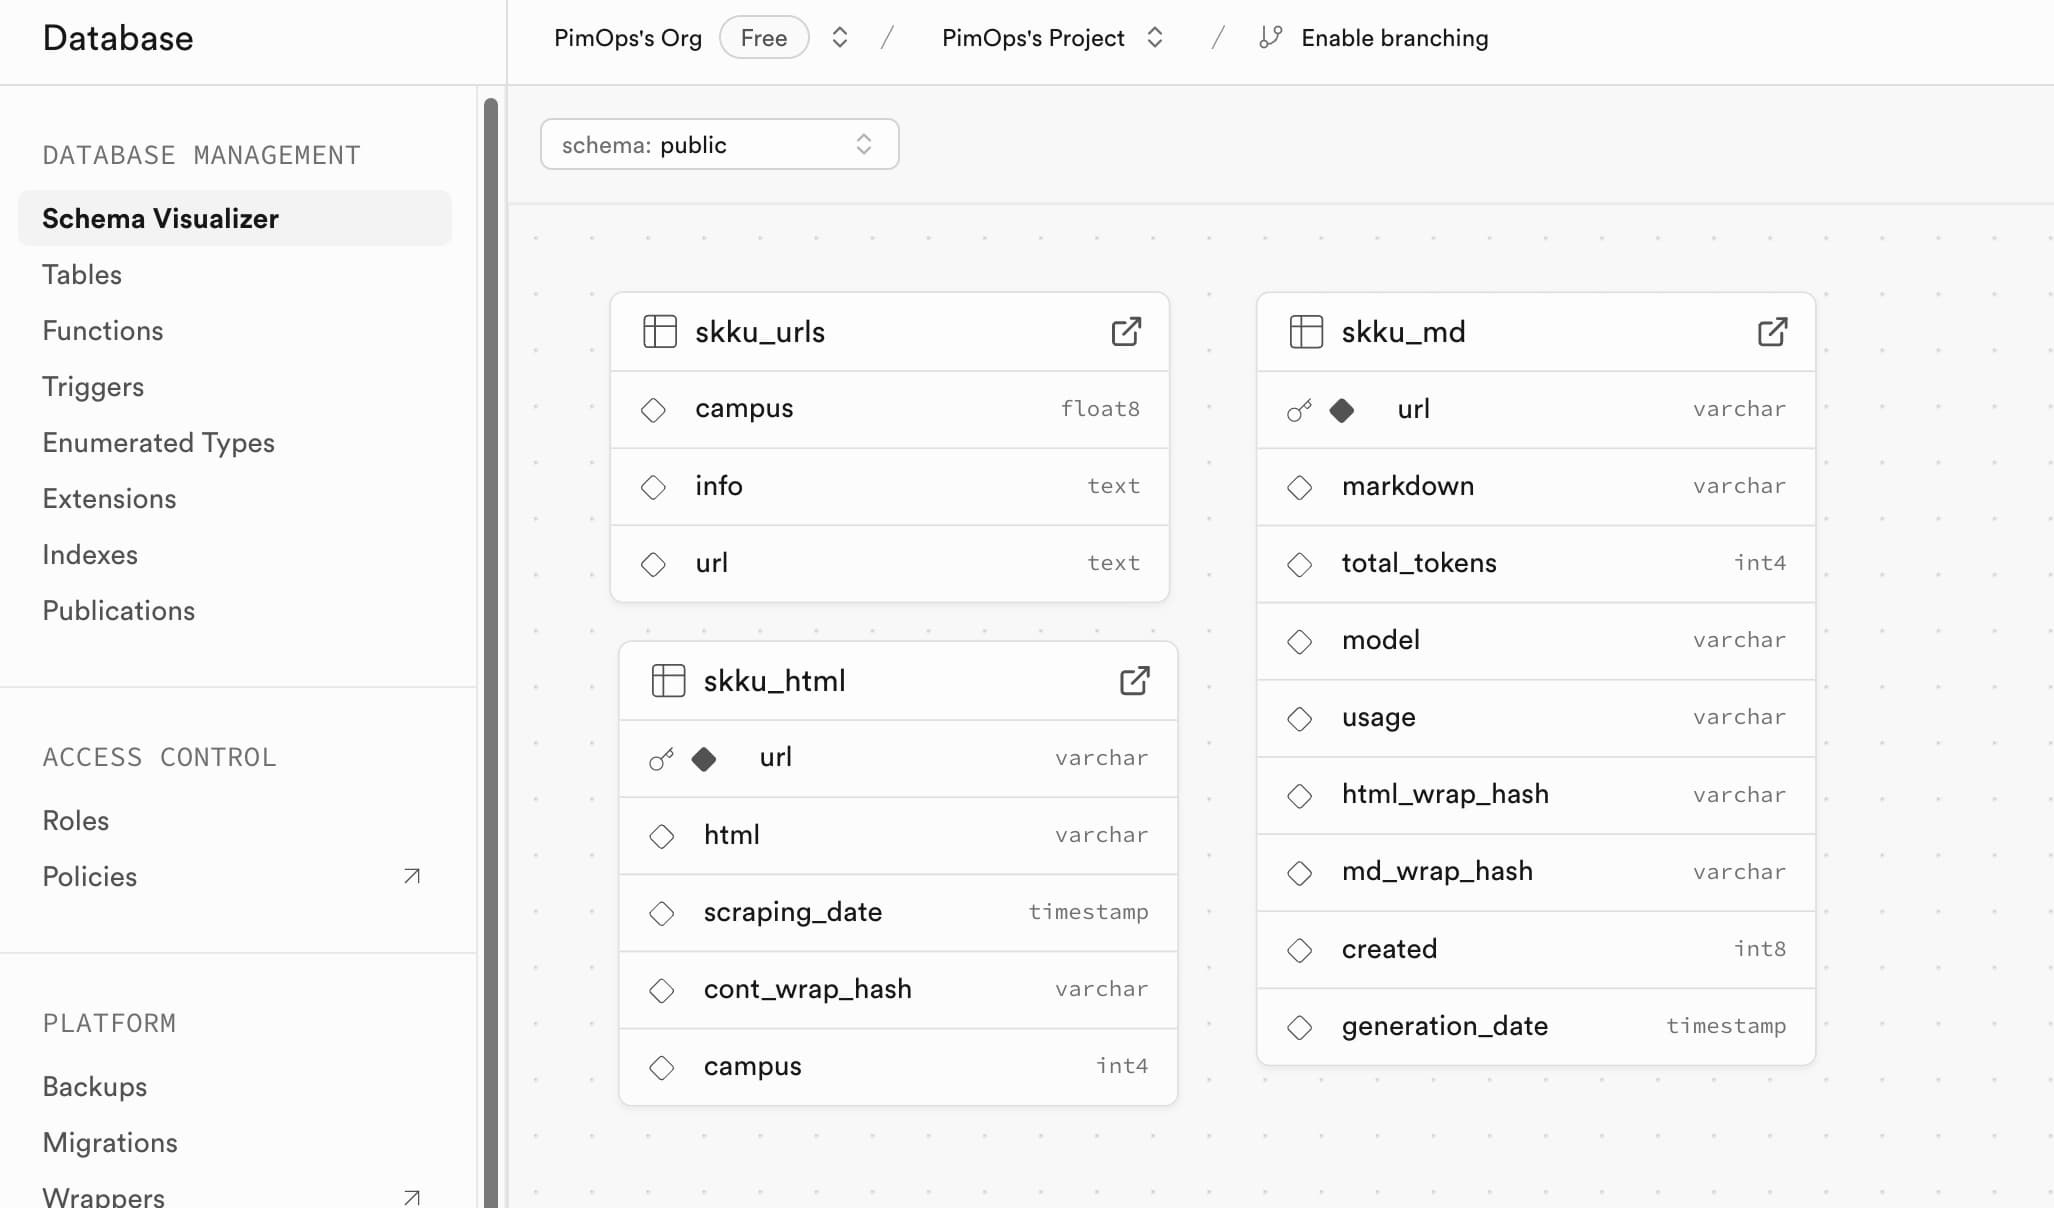Screen dimensions: 2054x1208
Task: Click the skku_urls table grid icon
Action: click(x=660, y=332)
